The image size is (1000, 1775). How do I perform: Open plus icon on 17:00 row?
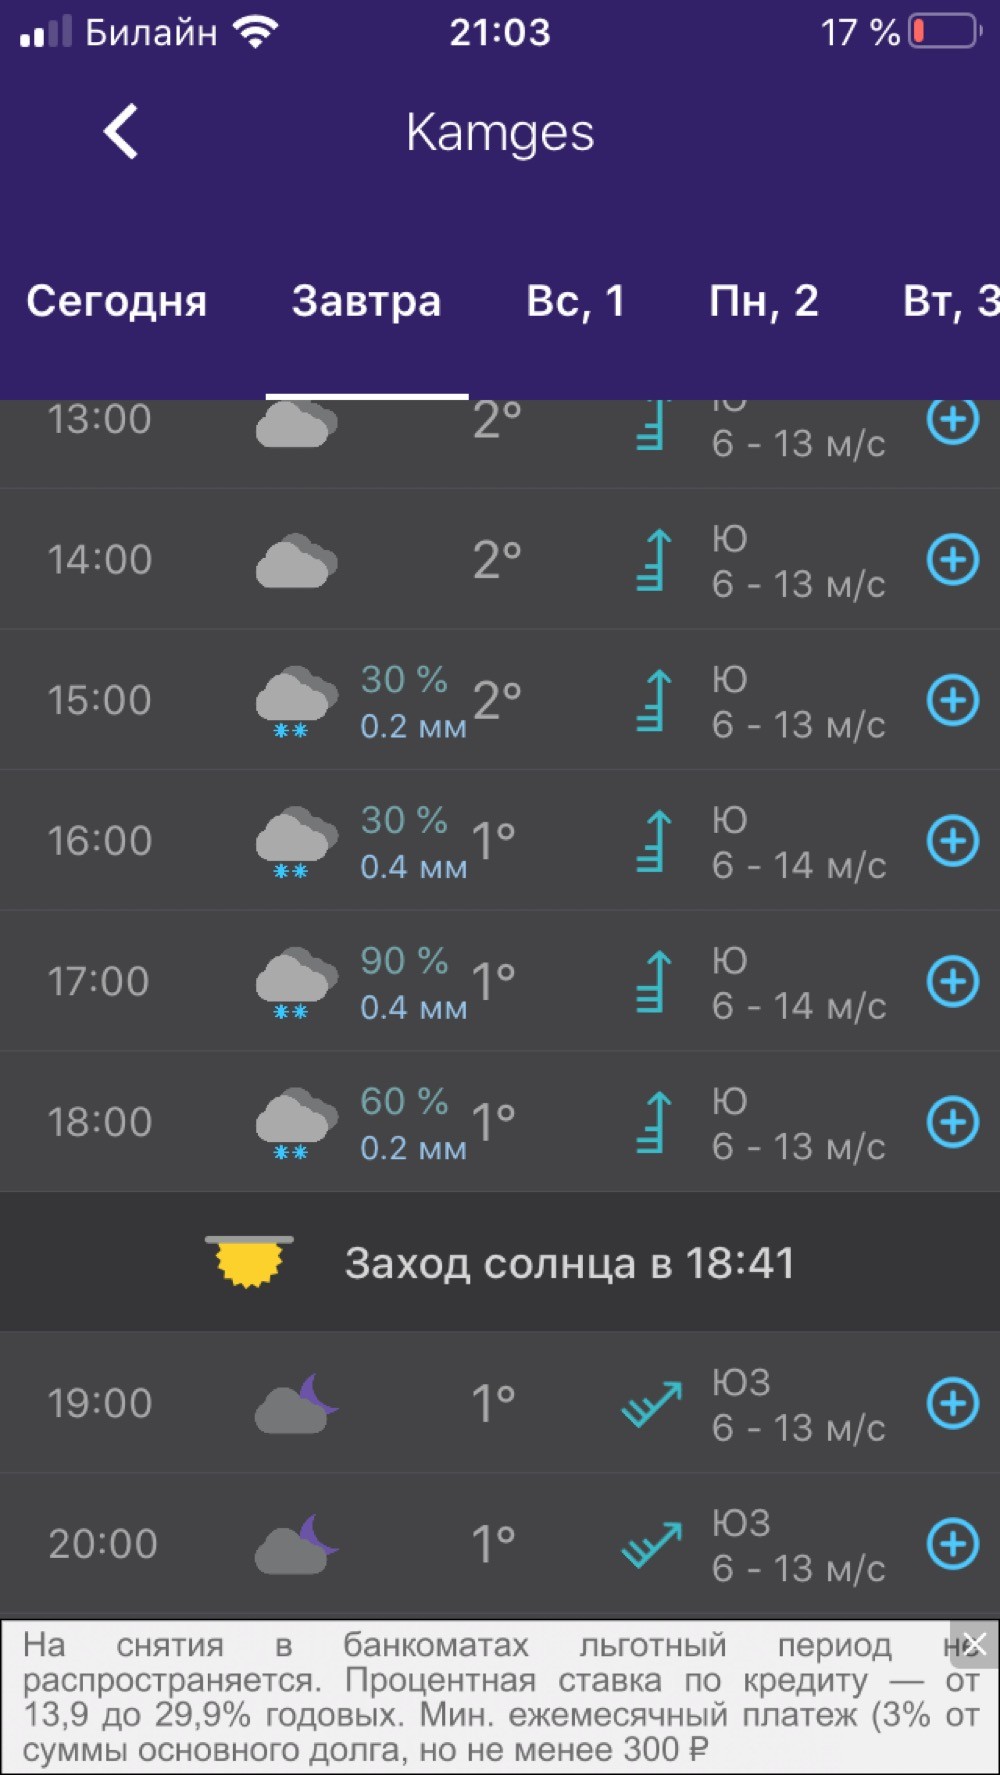pos(952,981)
